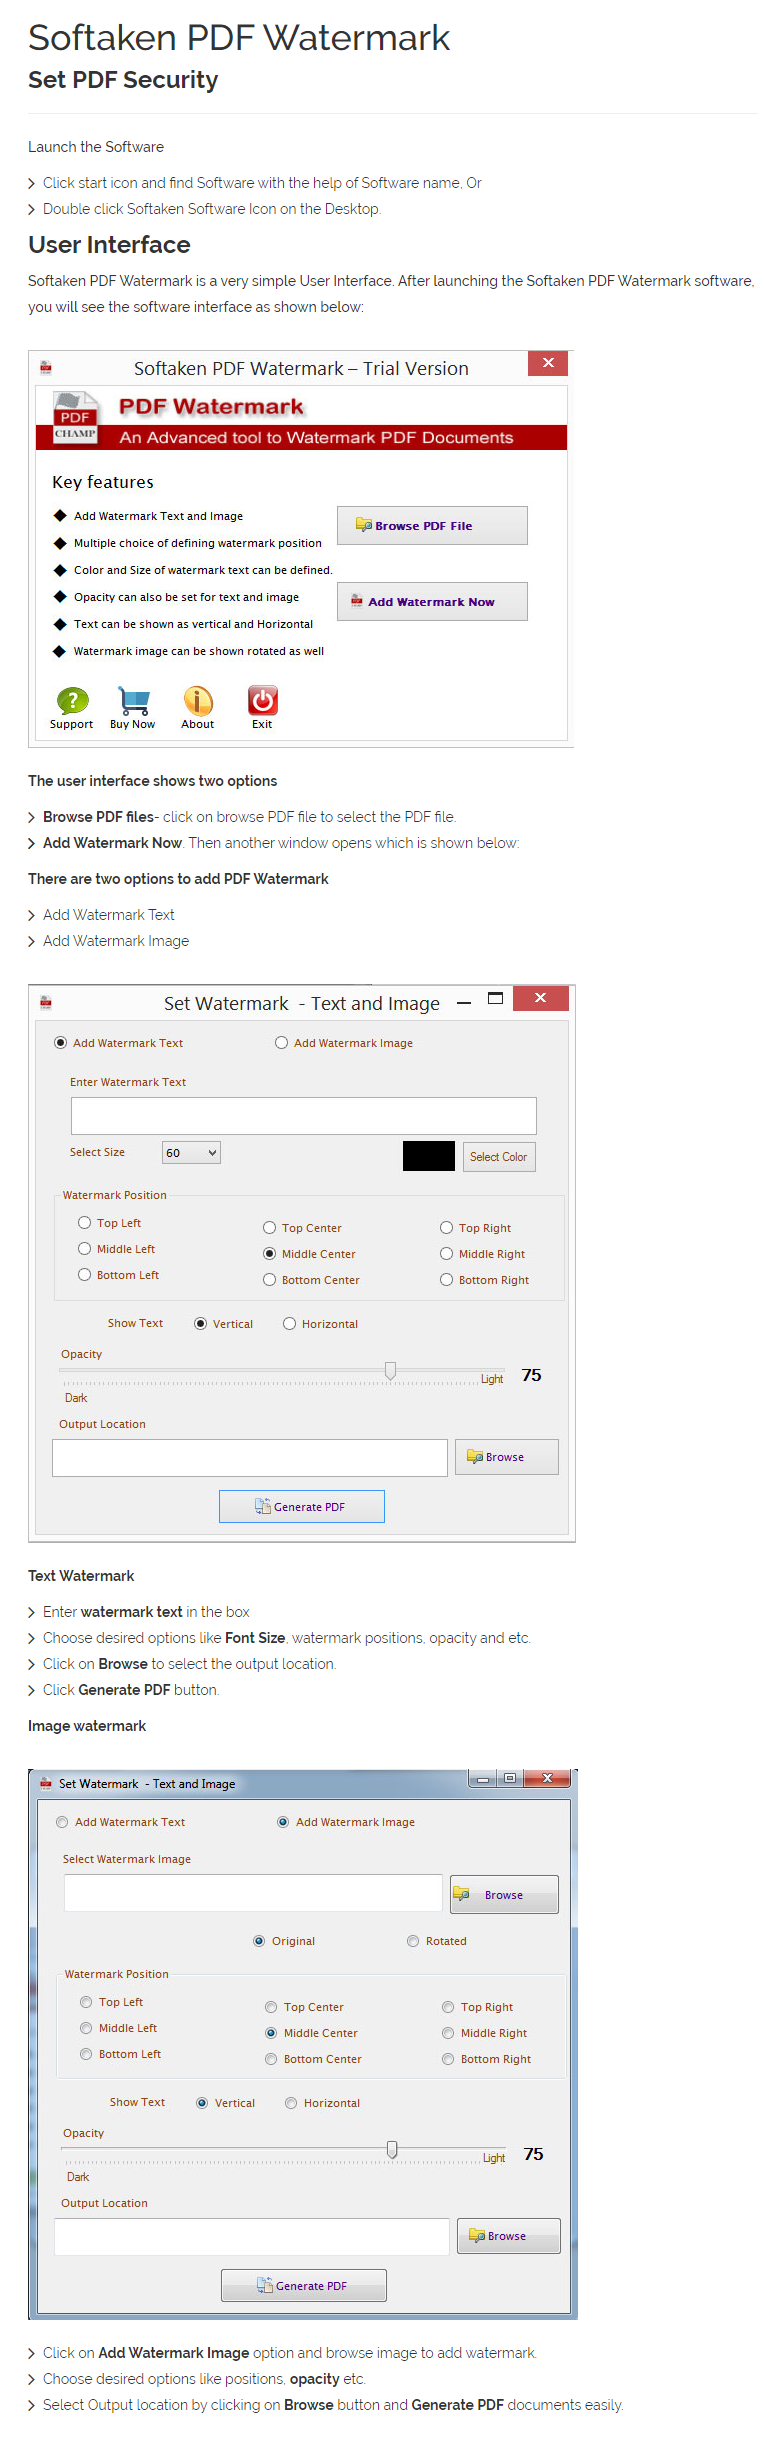This screenshot has height=2439, width=764.
Task: Click the Enter Watermark Text field
Action: [x=304, y=1116]
